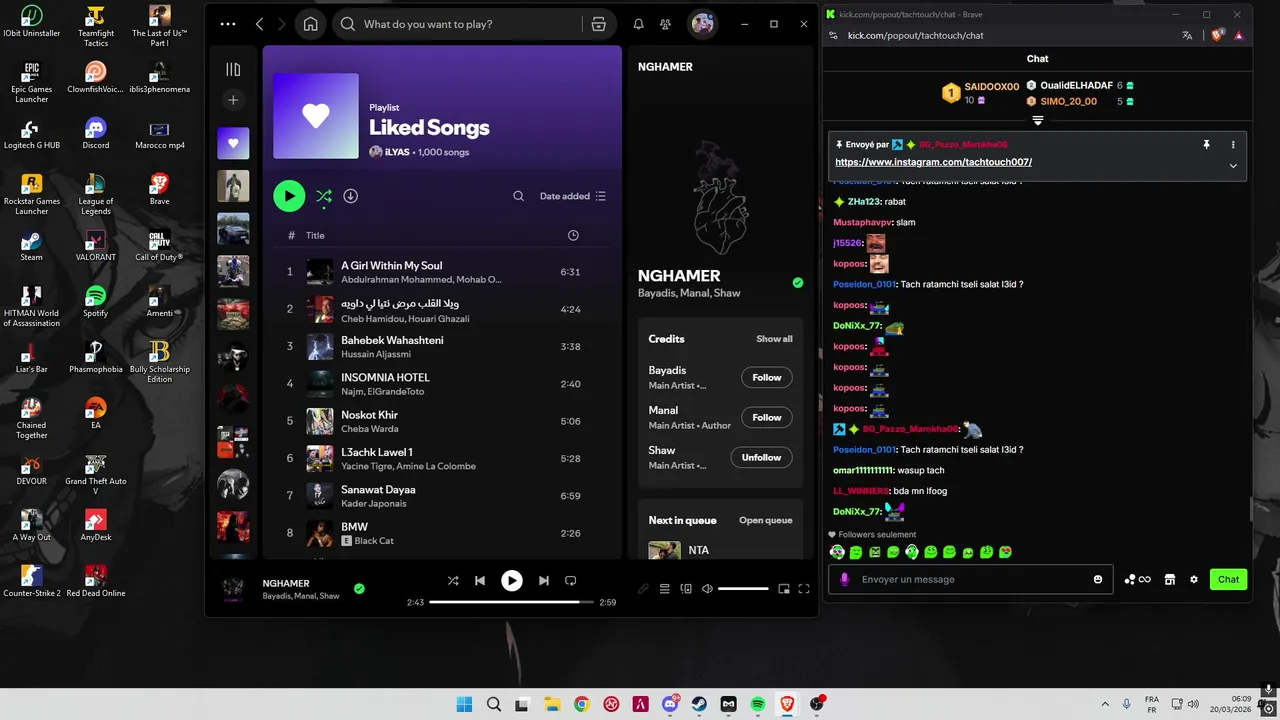The image size is (1280, 720).
Task: Open the emoji picker in chat input
Action: (1098, 579)
